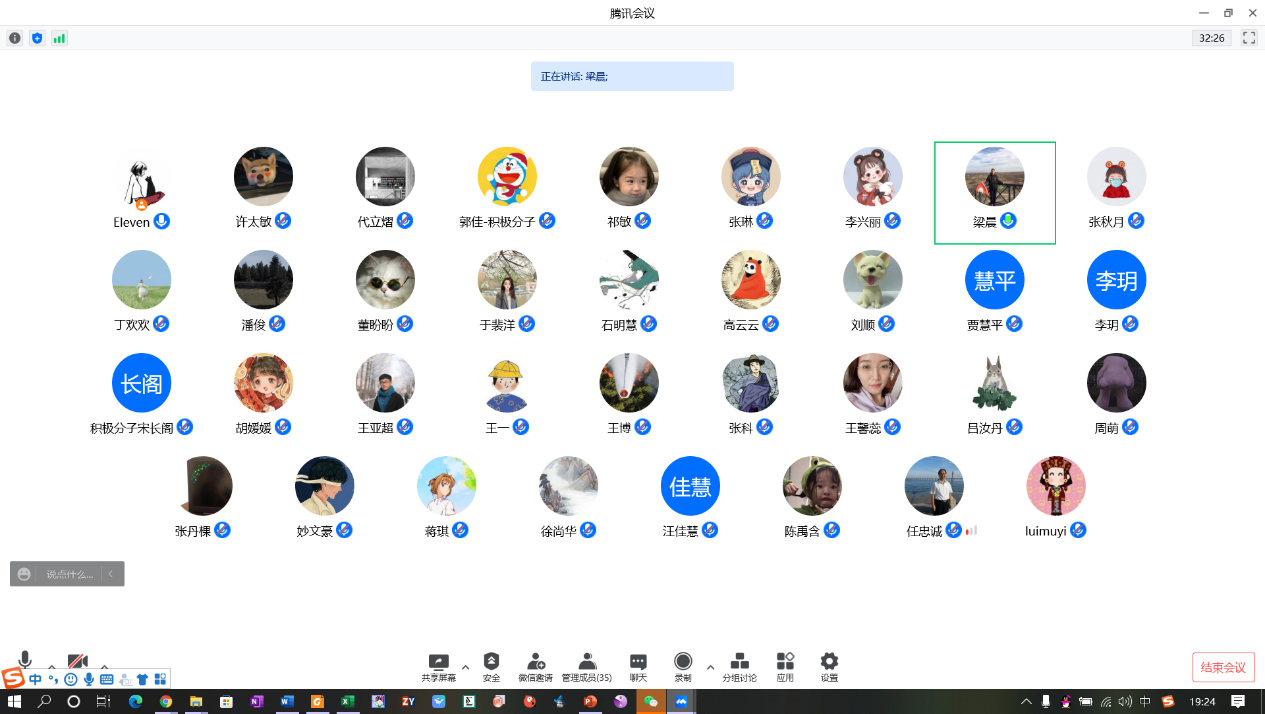Collapse the chat input bar arrow

pos(111,574)
